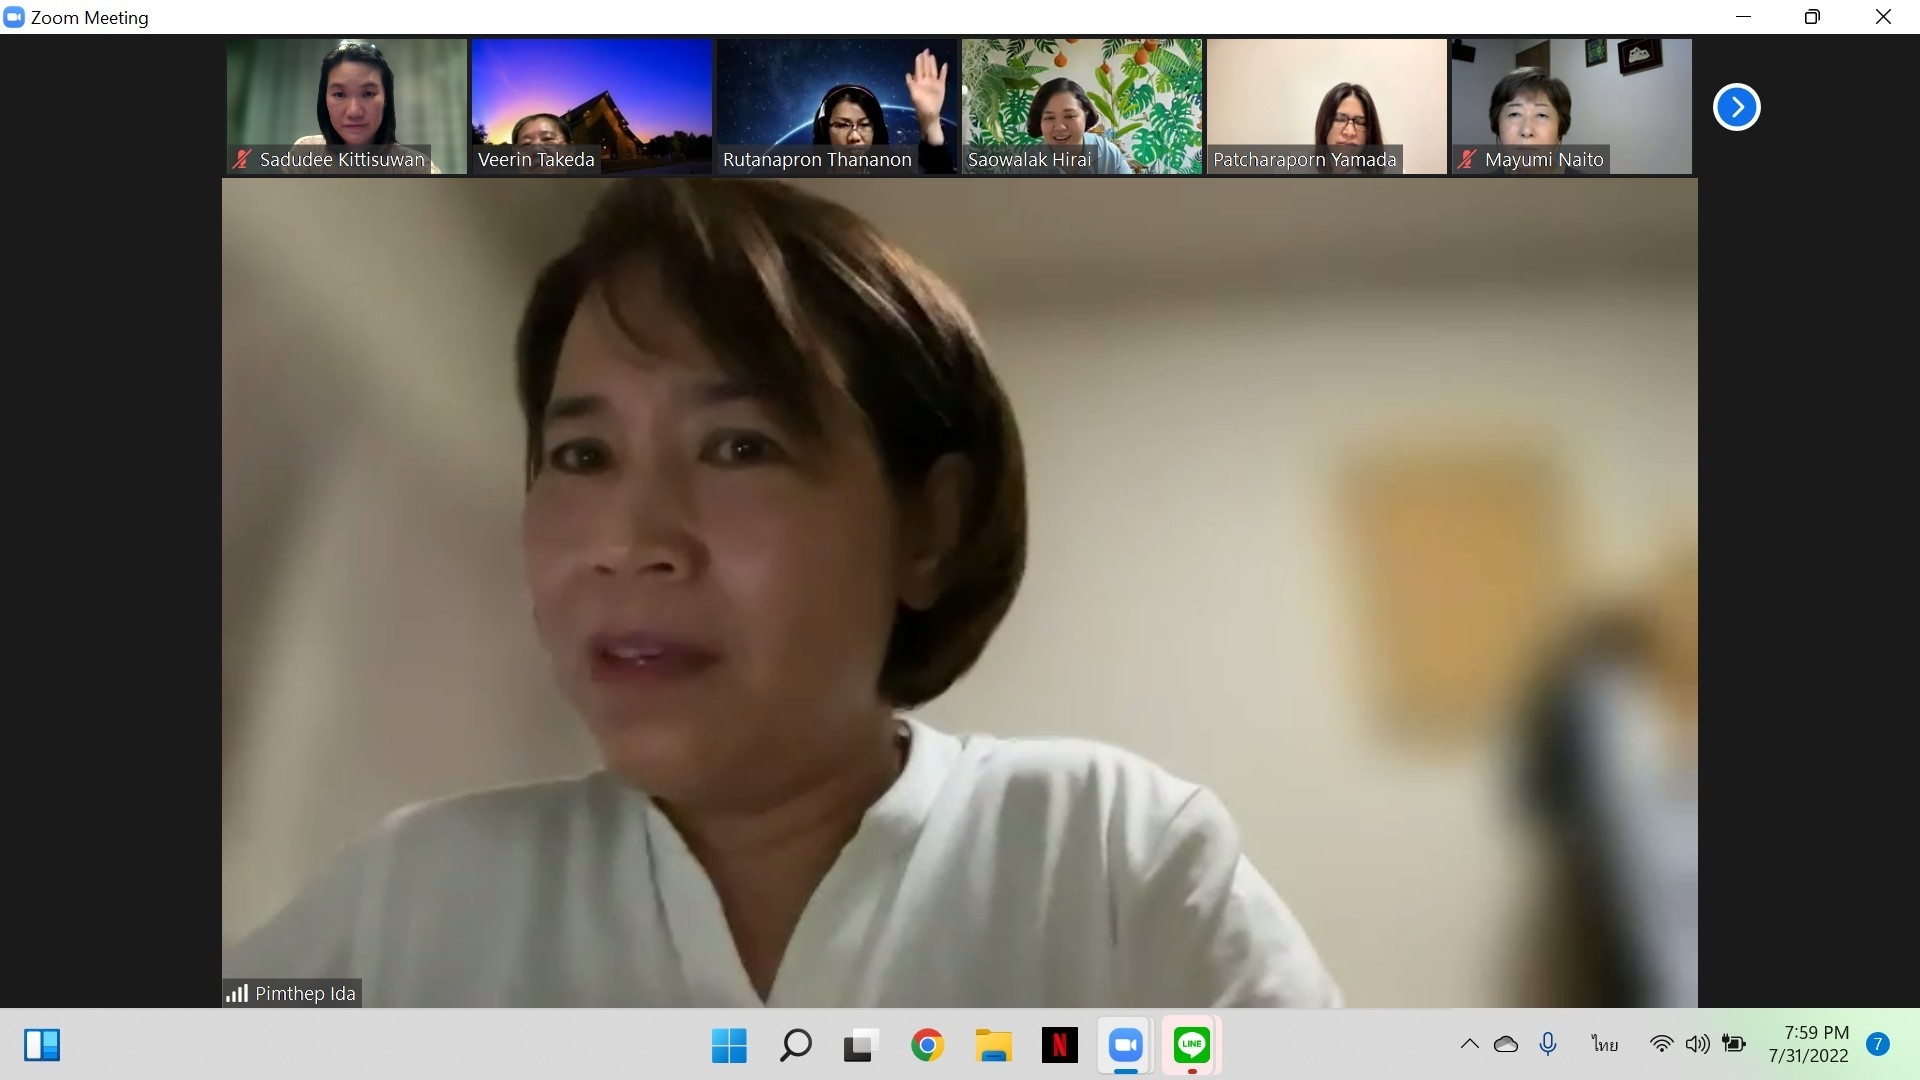The image size is (1920, 1080).
Task: Click the Zoom taskbar icon
Action: tap(1125, 1046)
